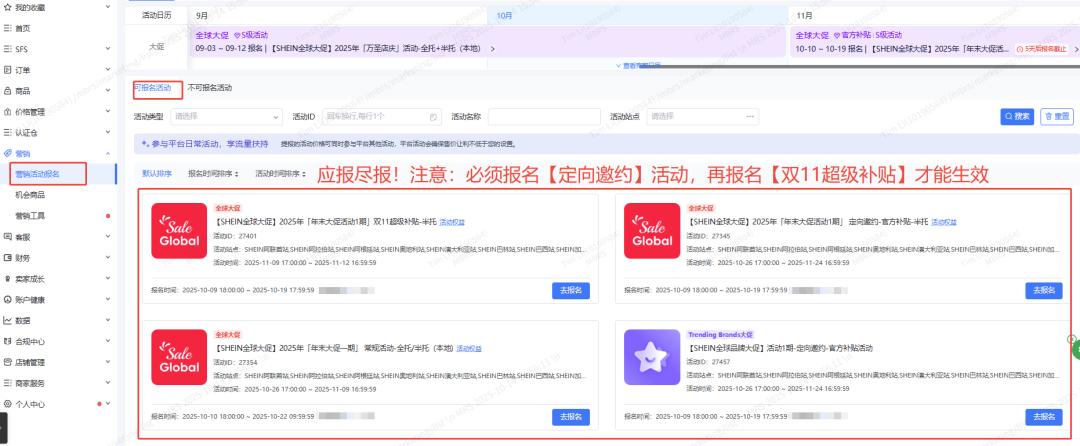Image resolution: width=1080 pixels, height=446 pixels.
Task: Expand 查看完整日历 toggle
Action: [x=638, y=65]
